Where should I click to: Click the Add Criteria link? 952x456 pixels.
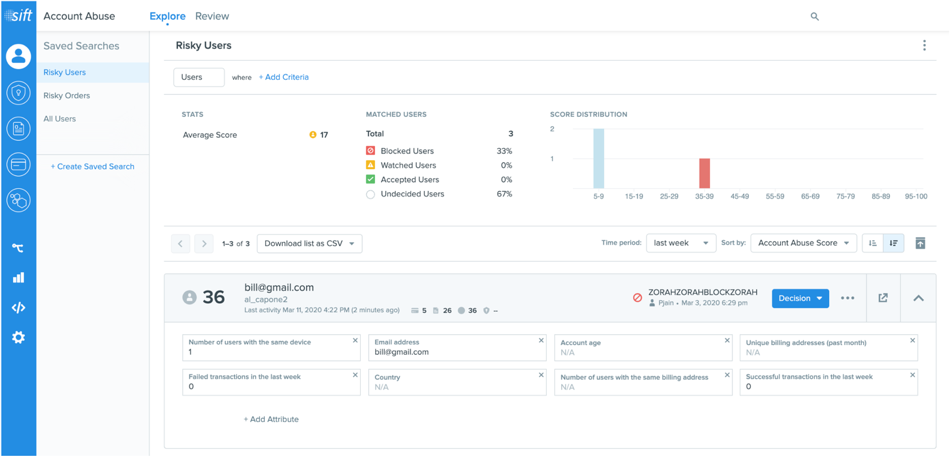click(x=284, y=77)
